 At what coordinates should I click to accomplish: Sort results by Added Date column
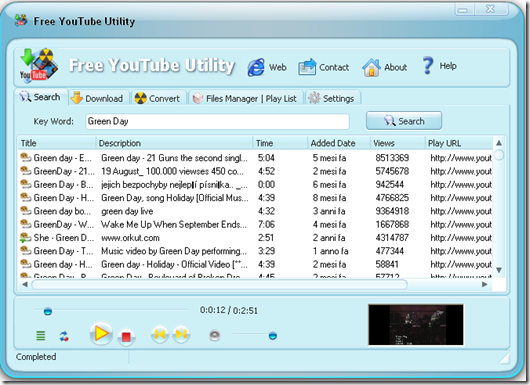tap(339, 143)
